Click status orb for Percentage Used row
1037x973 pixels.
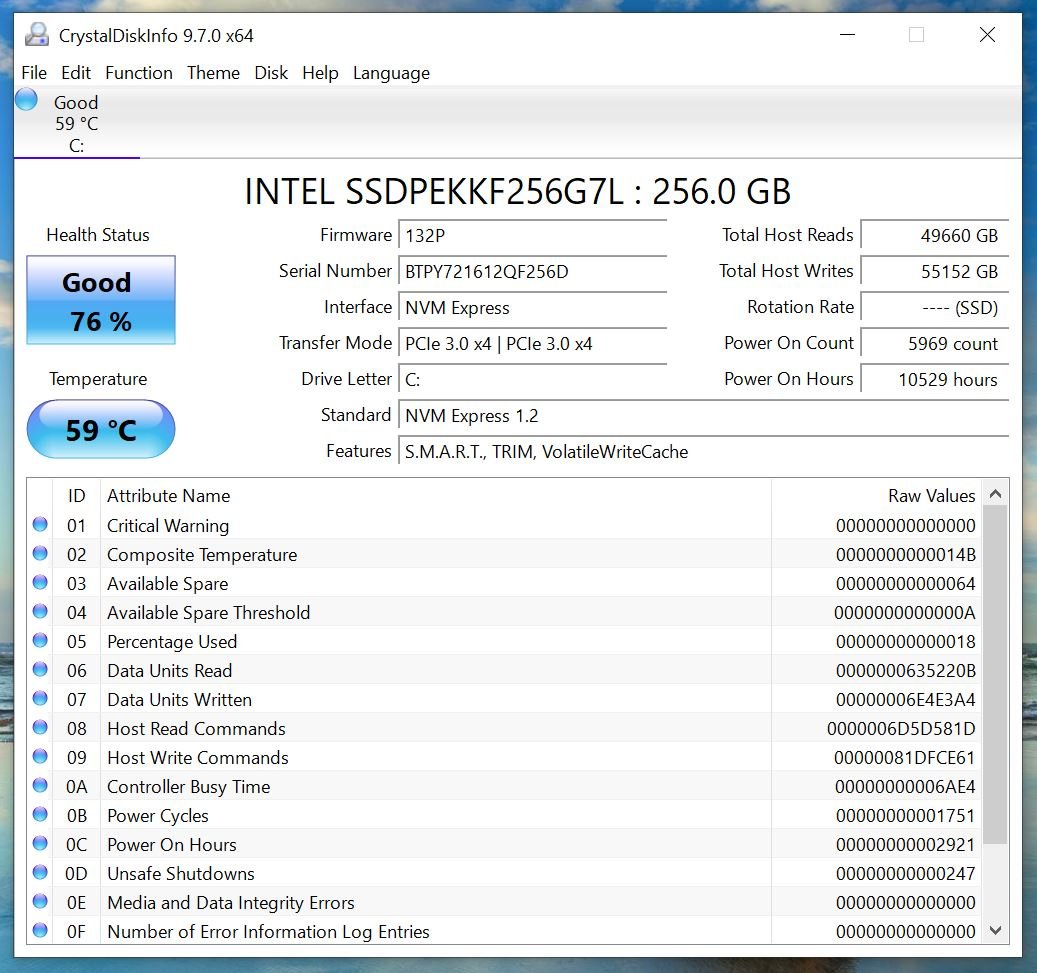(x=40, y=641)
